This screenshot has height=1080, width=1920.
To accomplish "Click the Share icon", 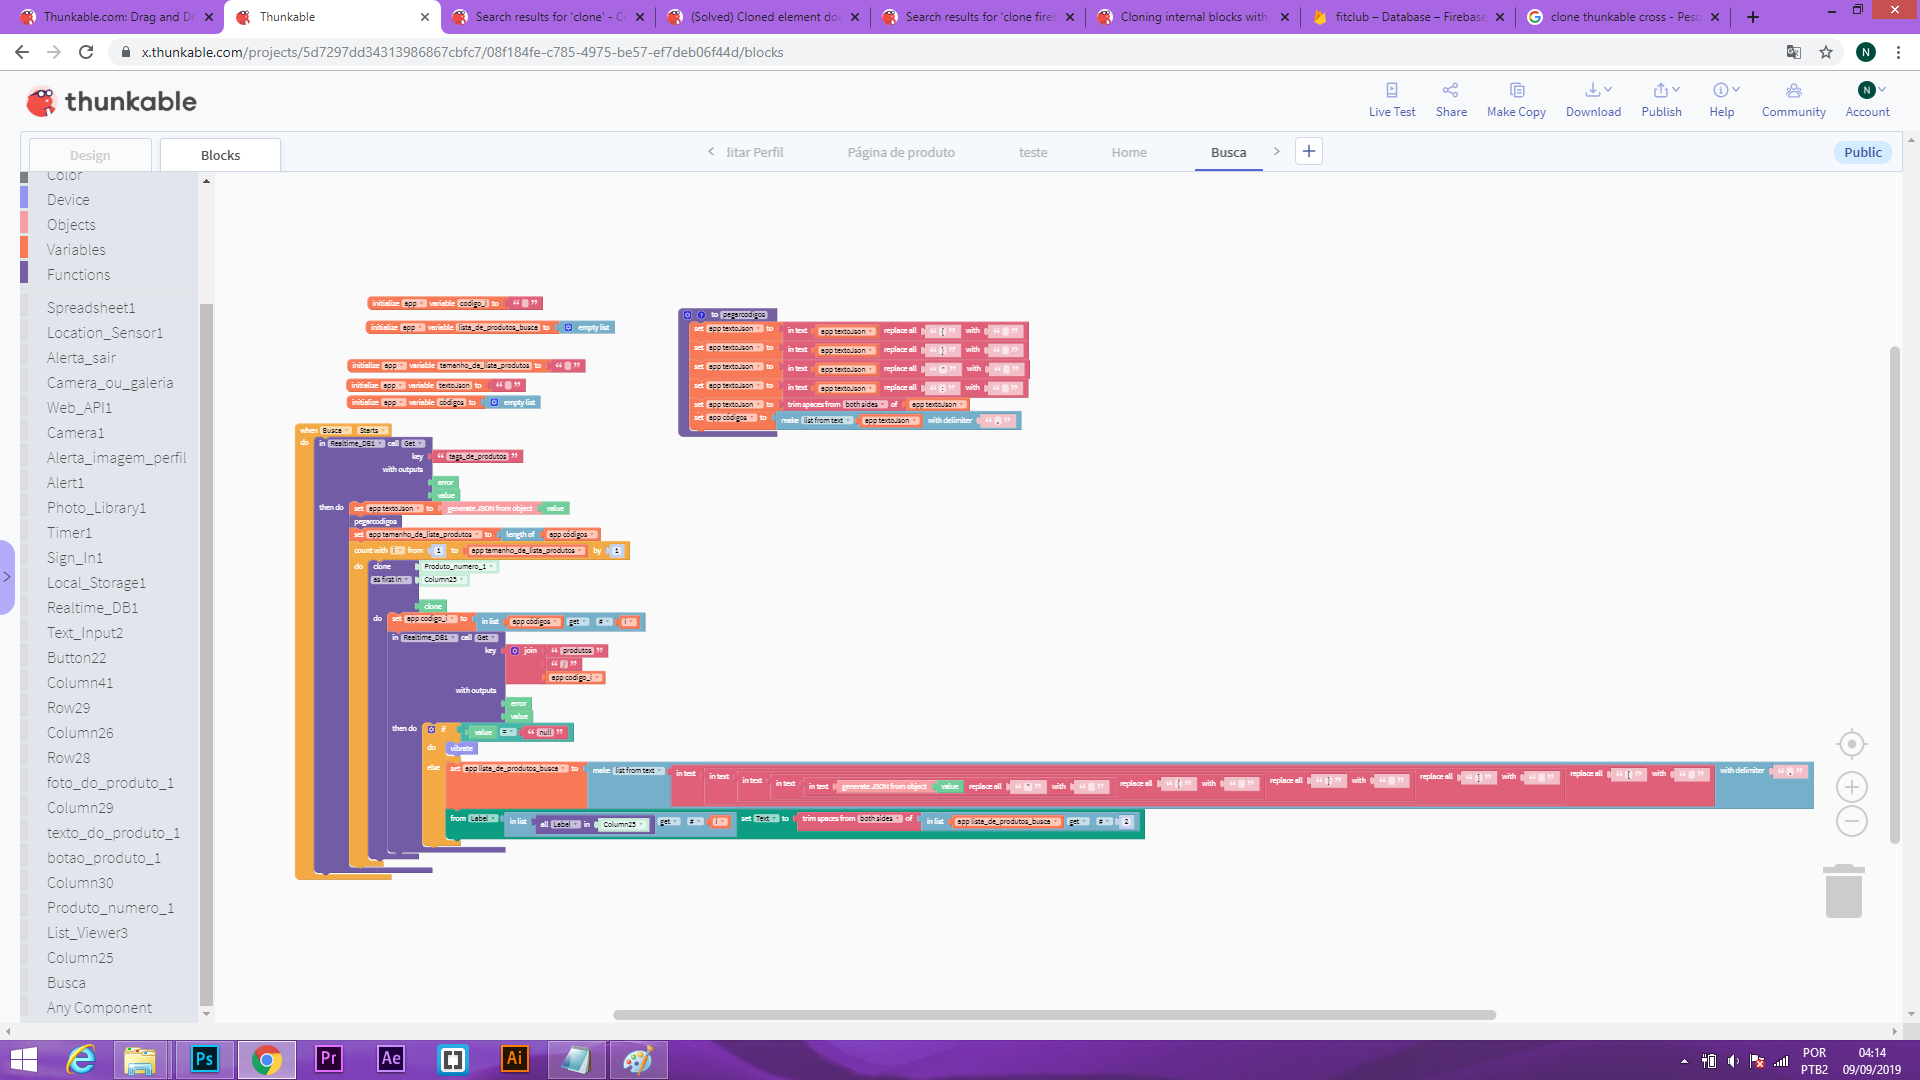I will pos(1451,90).
